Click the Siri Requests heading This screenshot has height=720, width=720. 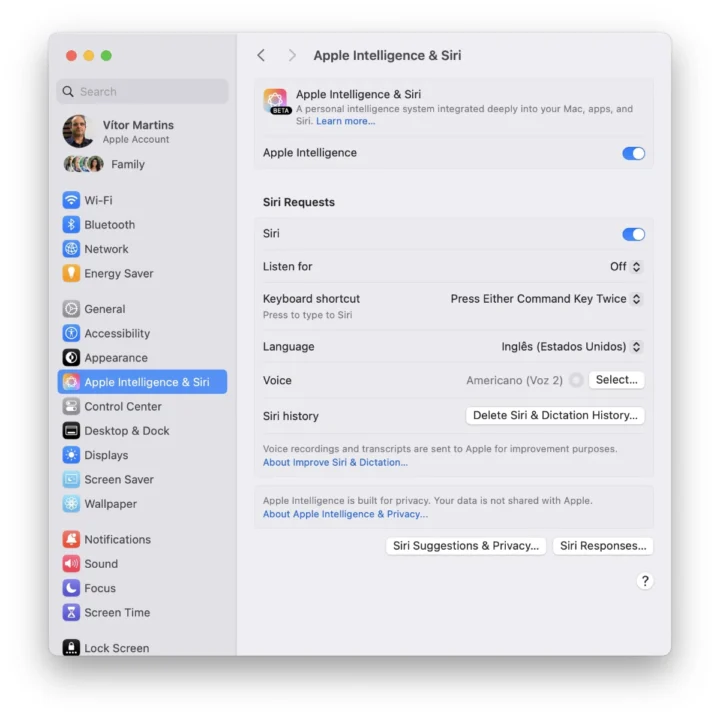point(298,202)
